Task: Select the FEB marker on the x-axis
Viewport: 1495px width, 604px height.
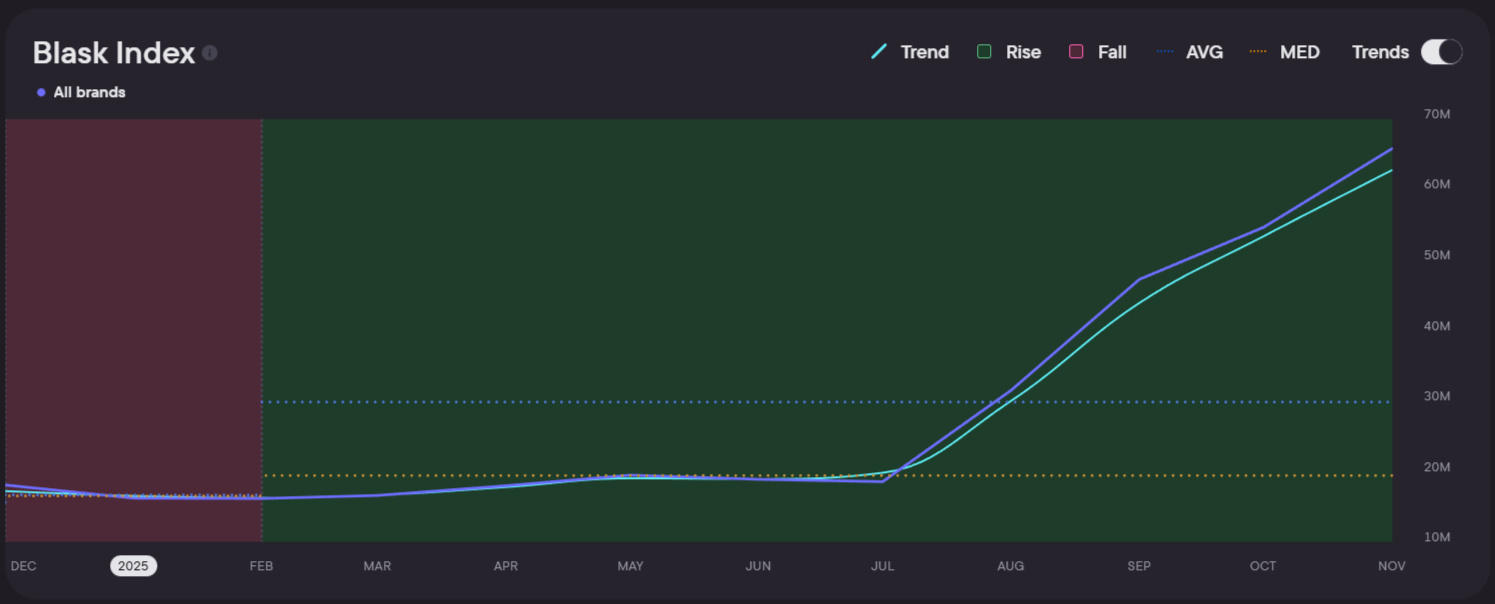Action: [261, 566]
